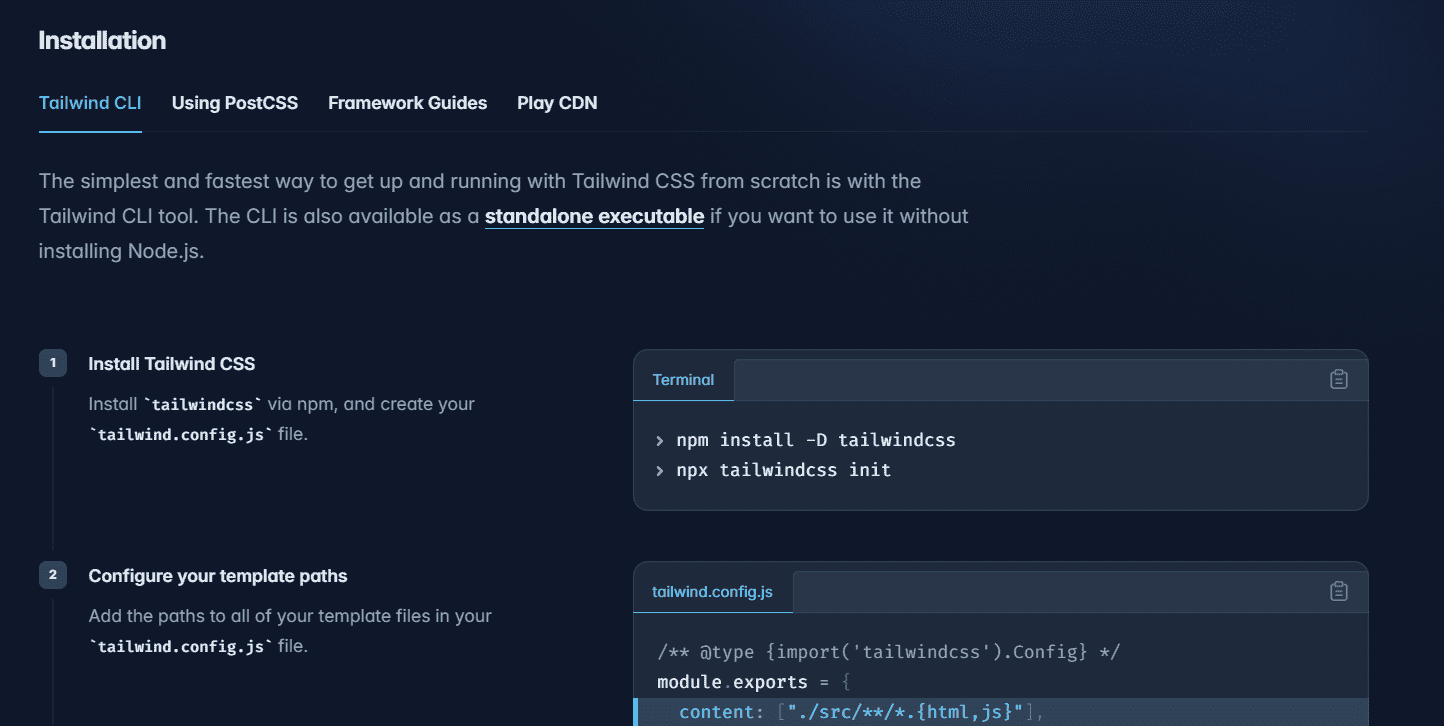
Task: Click the 'Add the paths' step description
Action: click(x=290, y=631)
